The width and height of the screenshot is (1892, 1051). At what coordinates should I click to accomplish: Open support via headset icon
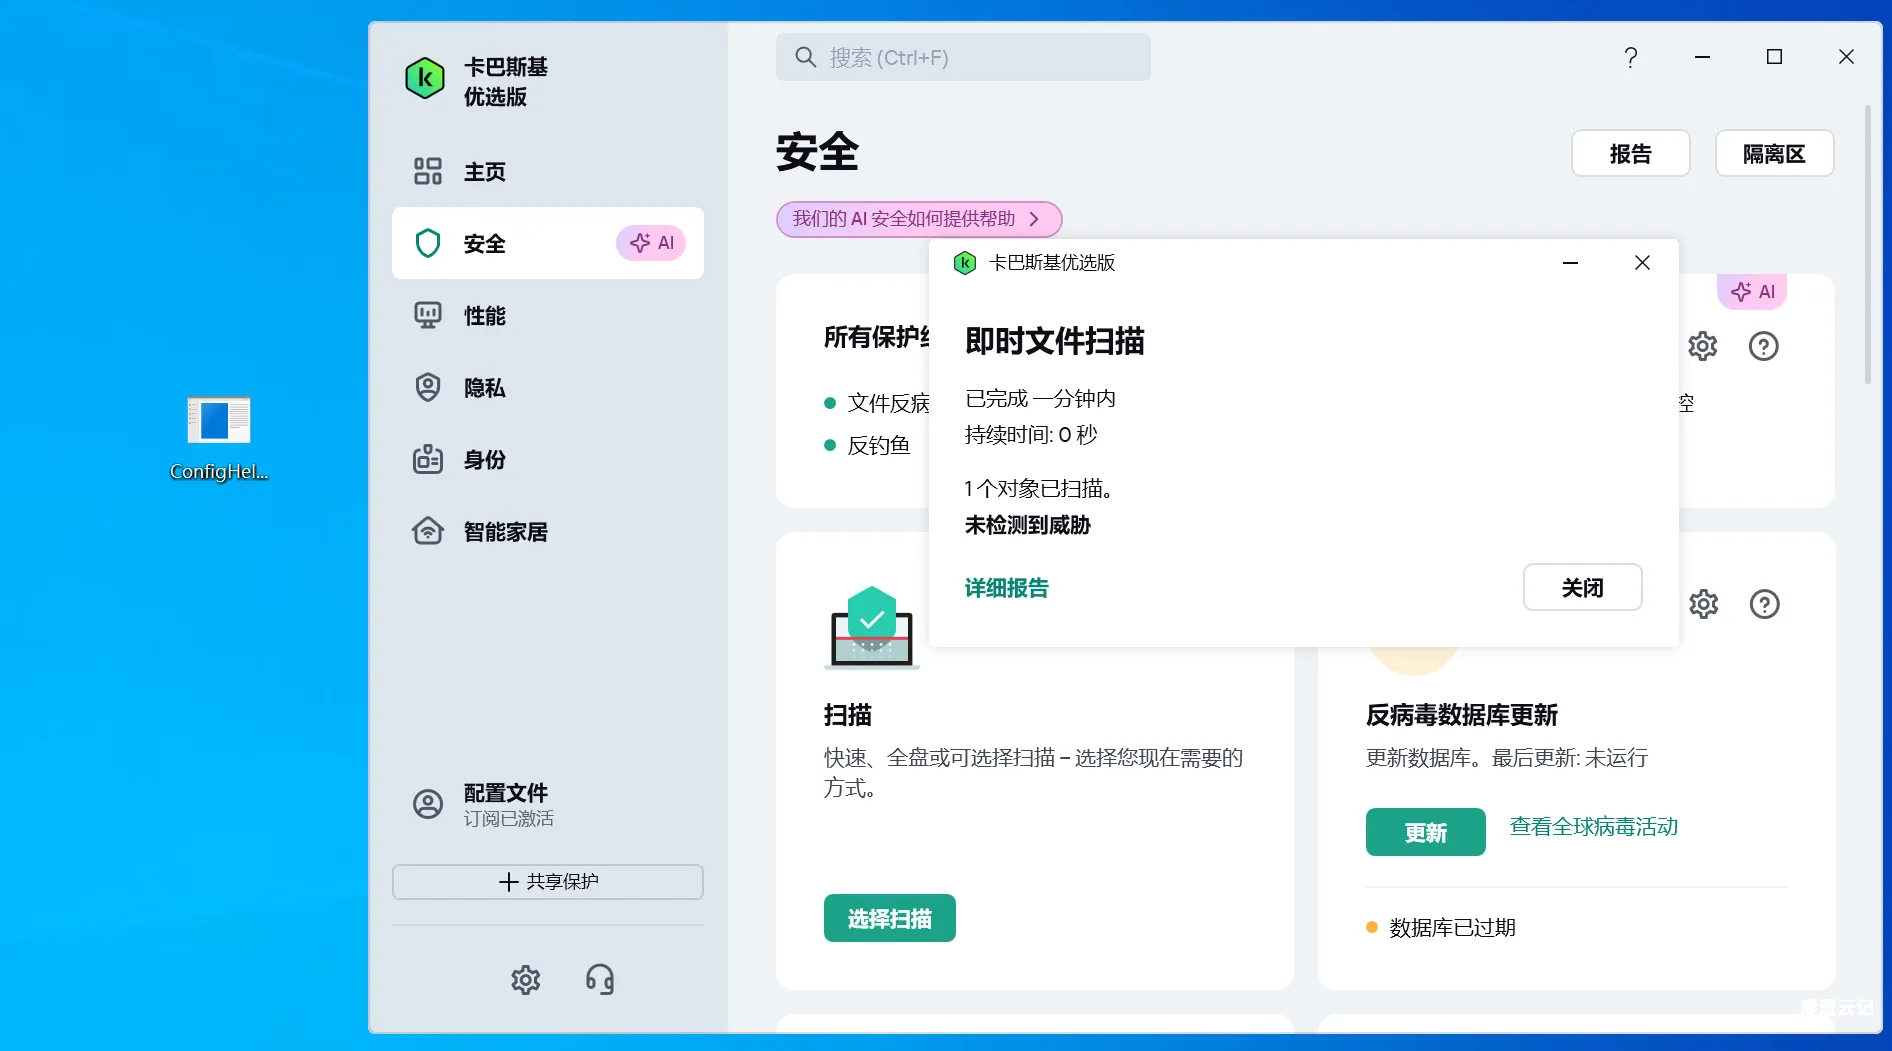coord(600,979)
